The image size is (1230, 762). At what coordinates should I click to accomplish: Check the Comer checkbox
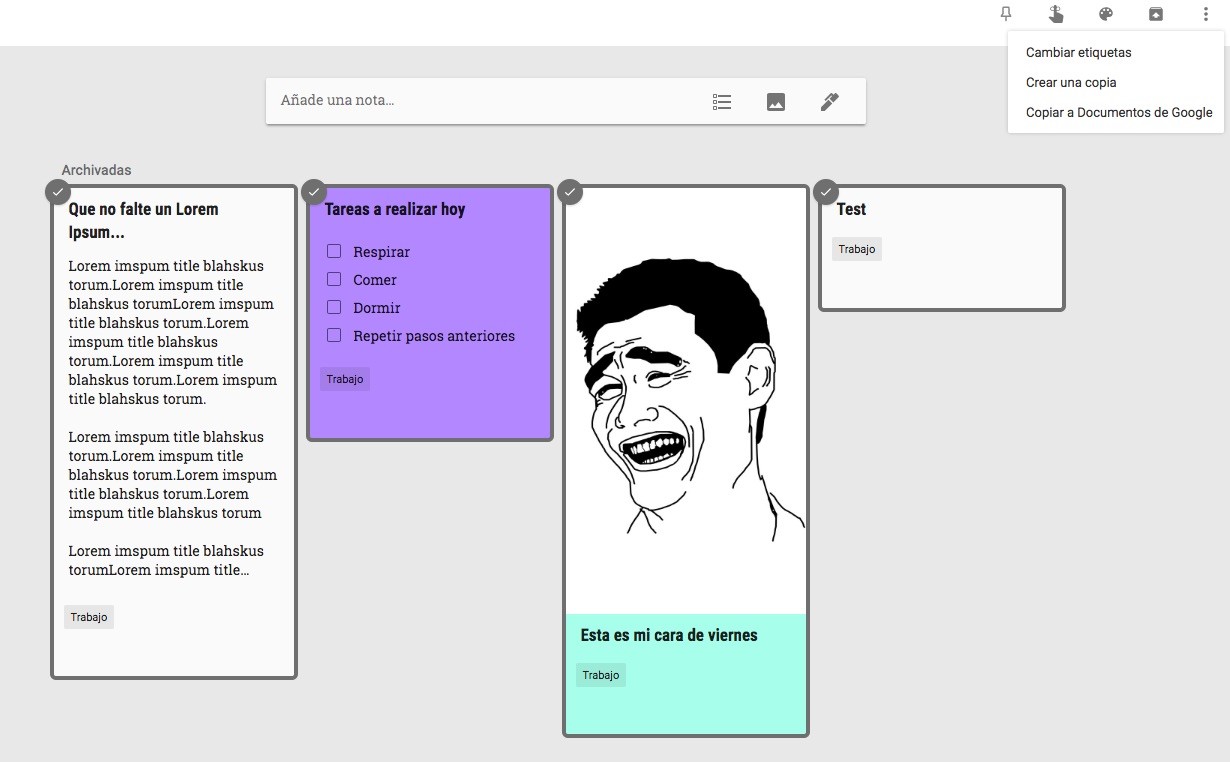click(x=334, y=279)
